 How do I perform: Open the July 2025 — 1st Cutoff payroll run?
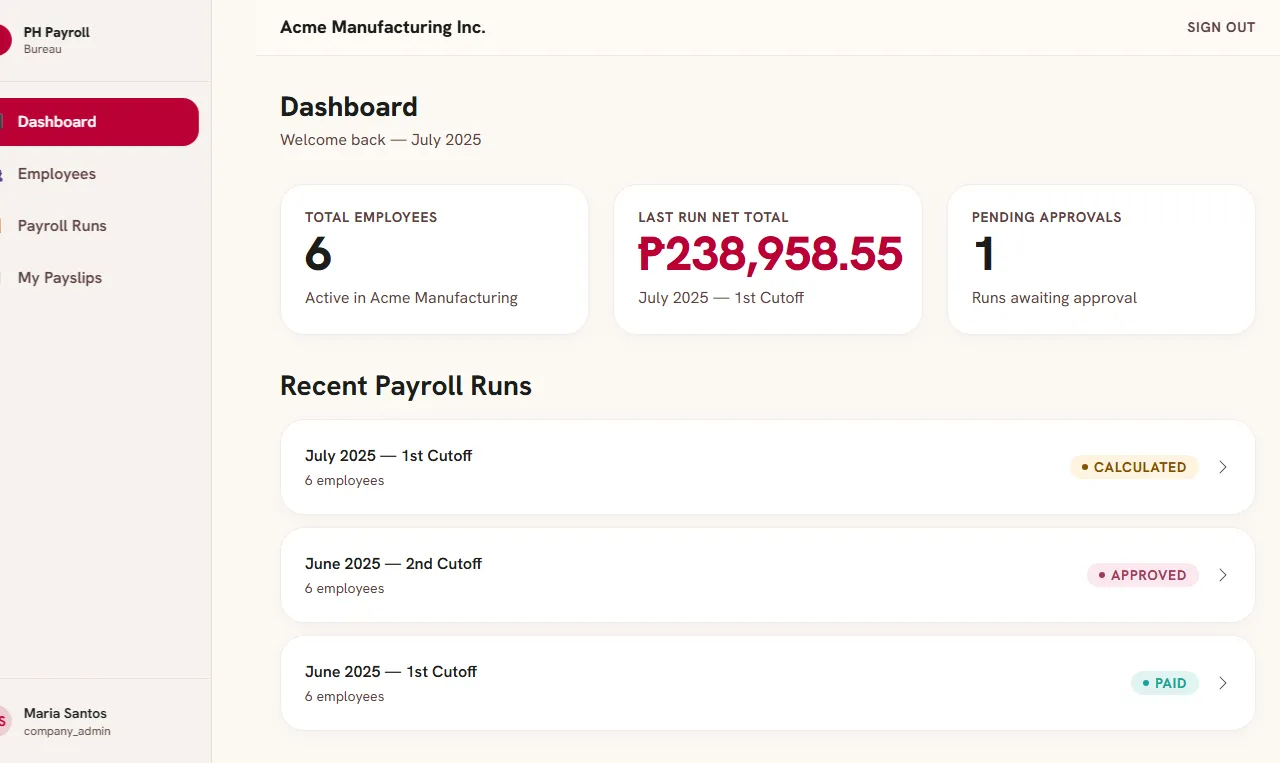(x=767, y=467)
